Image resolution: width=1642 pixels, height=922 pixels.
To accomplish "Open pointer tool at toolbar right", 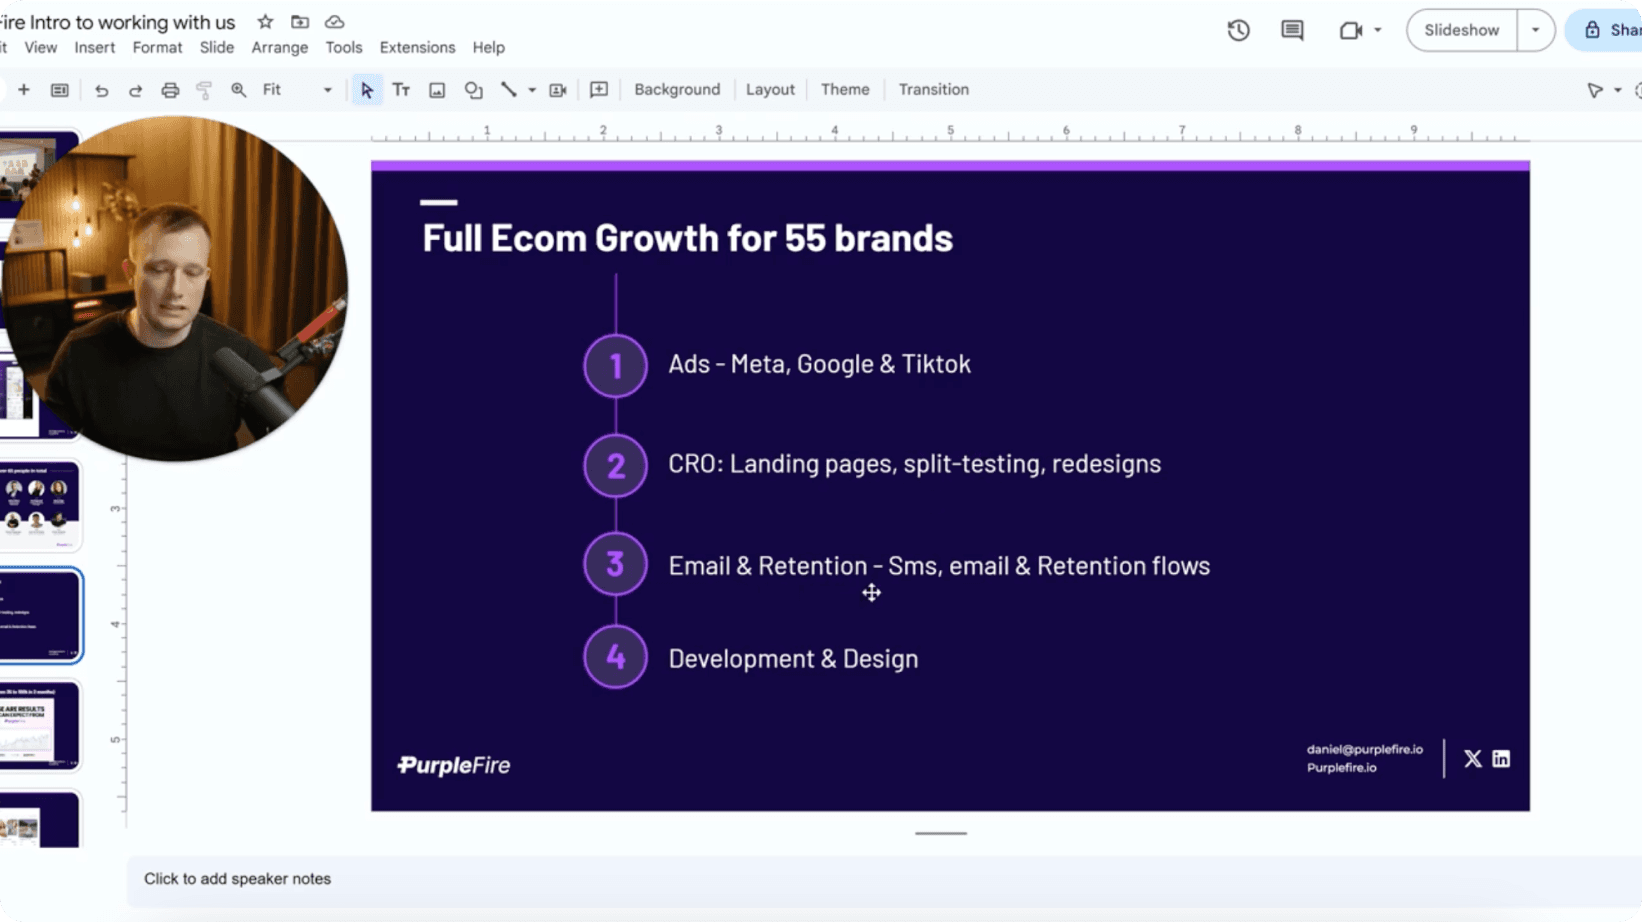I will pyautogui.click(x=1595, y=90).
